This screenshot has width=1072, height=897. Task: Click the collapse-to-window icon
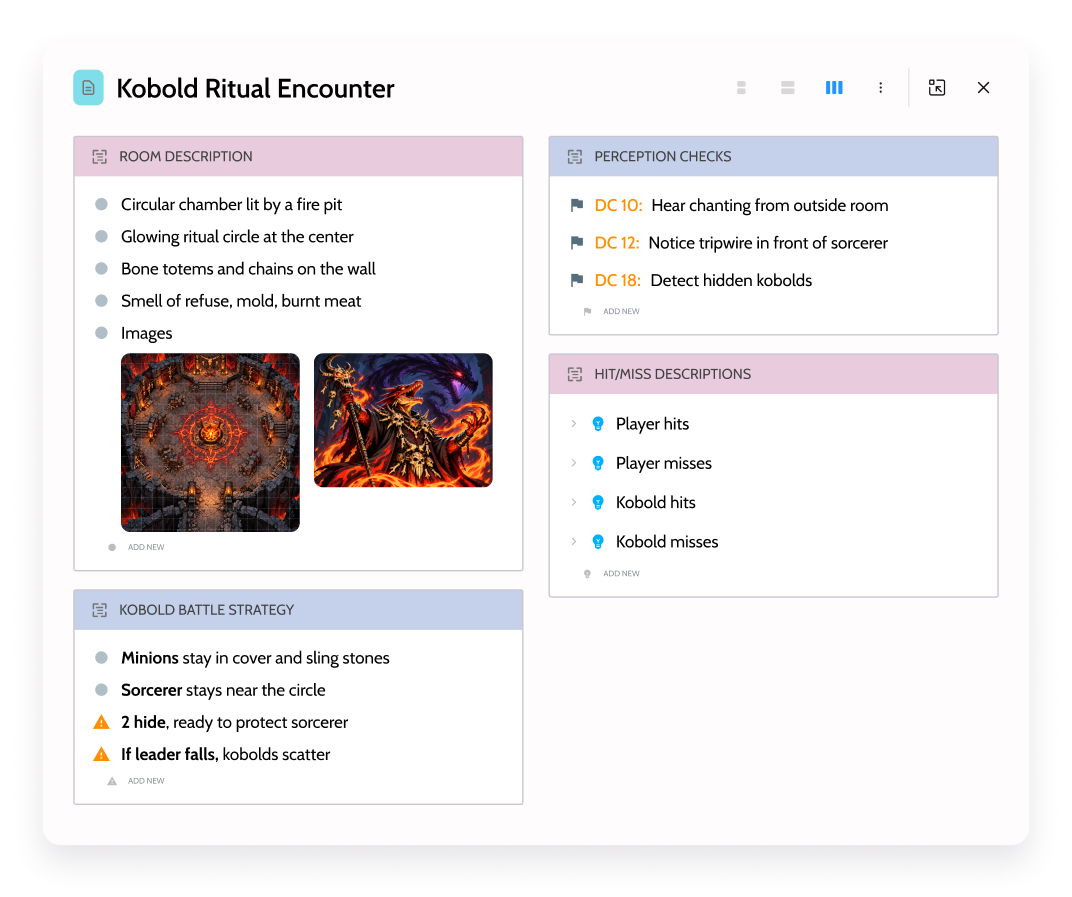(x=937, y=88)
